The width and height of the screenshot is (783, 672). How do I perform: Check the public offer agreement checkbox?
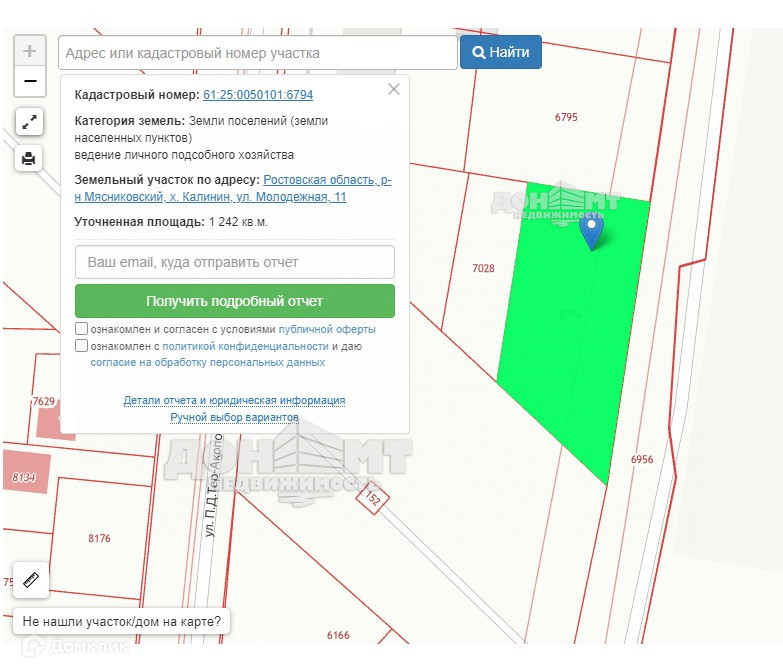tap(81, 329)
